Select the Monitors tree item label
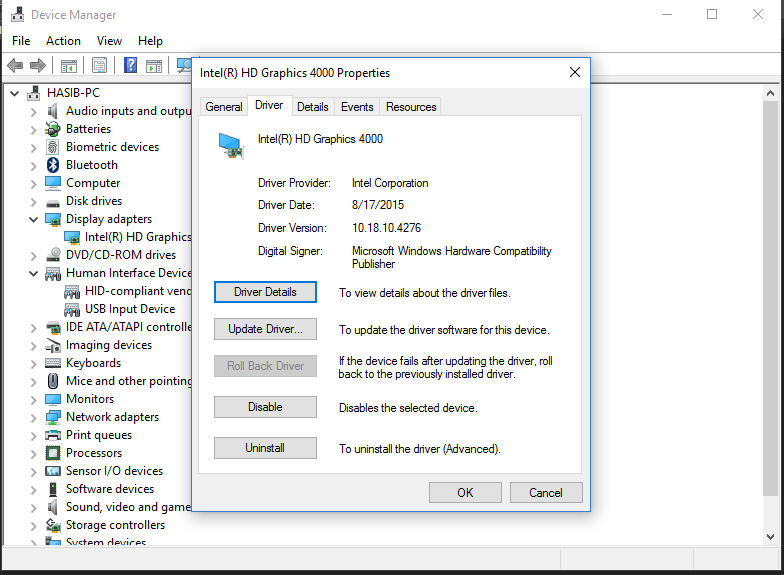The width and height of the screenshot is (784, 575). (90, 399)
